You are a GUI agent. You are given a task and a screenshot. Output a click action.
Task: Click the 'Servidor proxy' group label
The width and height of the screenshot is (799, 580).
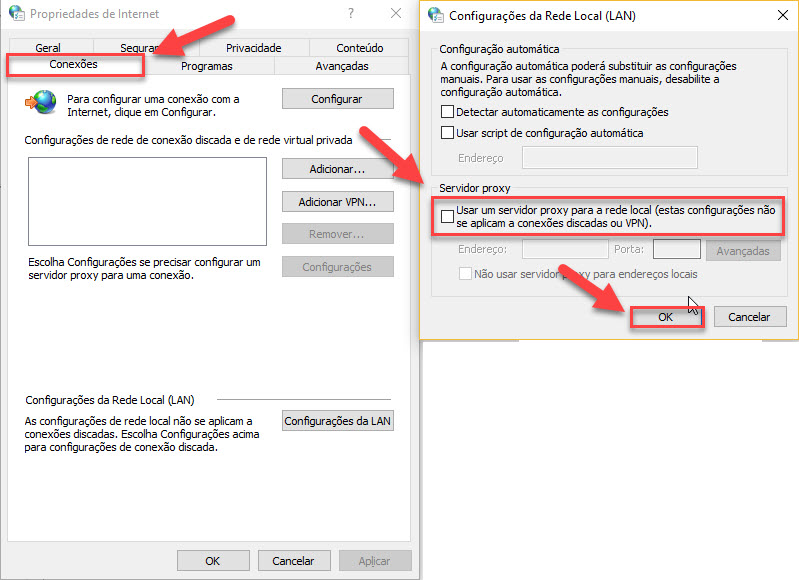[x=475, y=188]
